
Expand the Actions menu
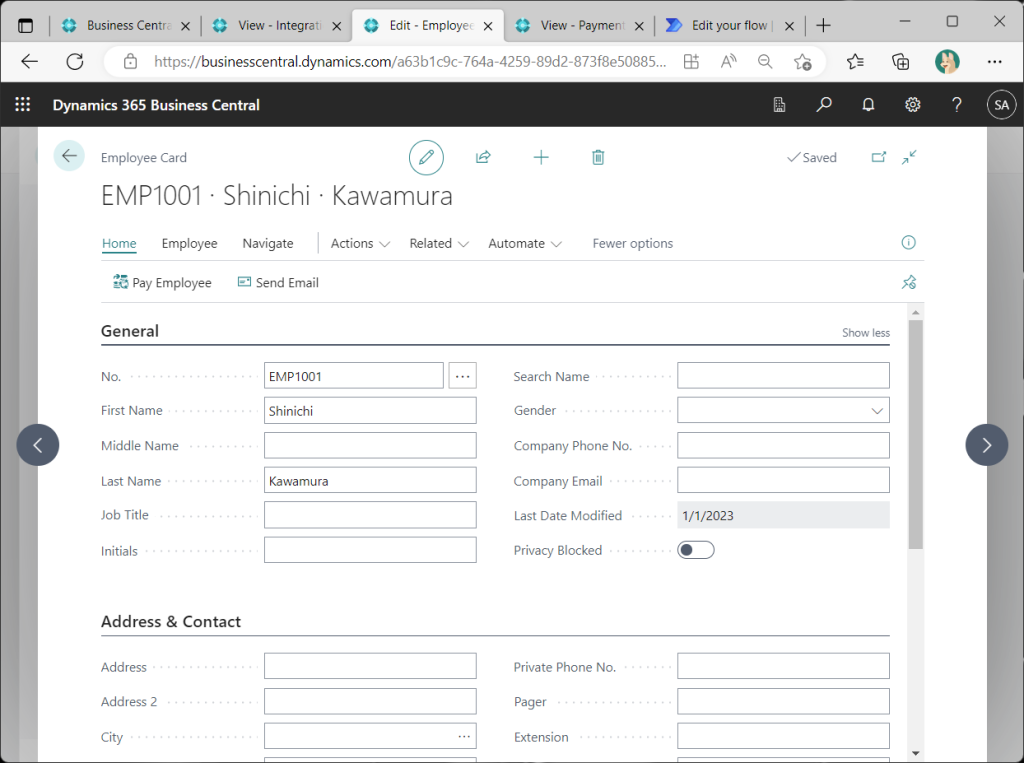click(360, 243)
